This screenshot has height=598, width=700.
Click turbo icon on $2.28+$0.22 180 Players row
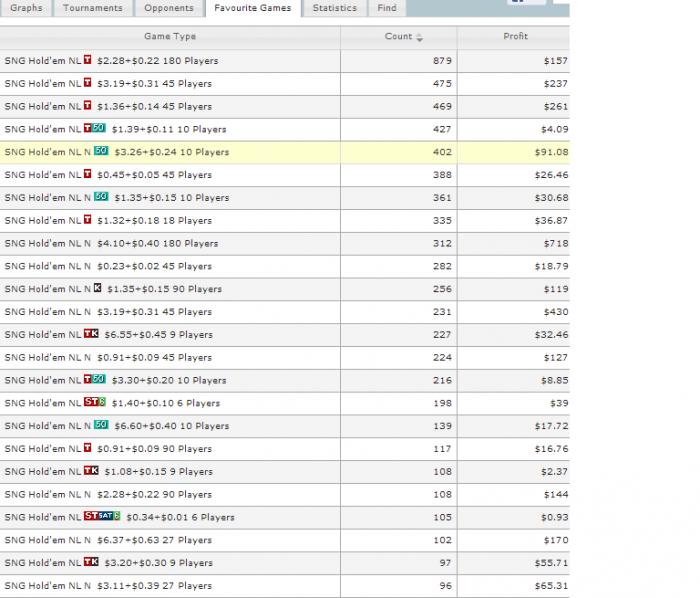click(88, 59)
